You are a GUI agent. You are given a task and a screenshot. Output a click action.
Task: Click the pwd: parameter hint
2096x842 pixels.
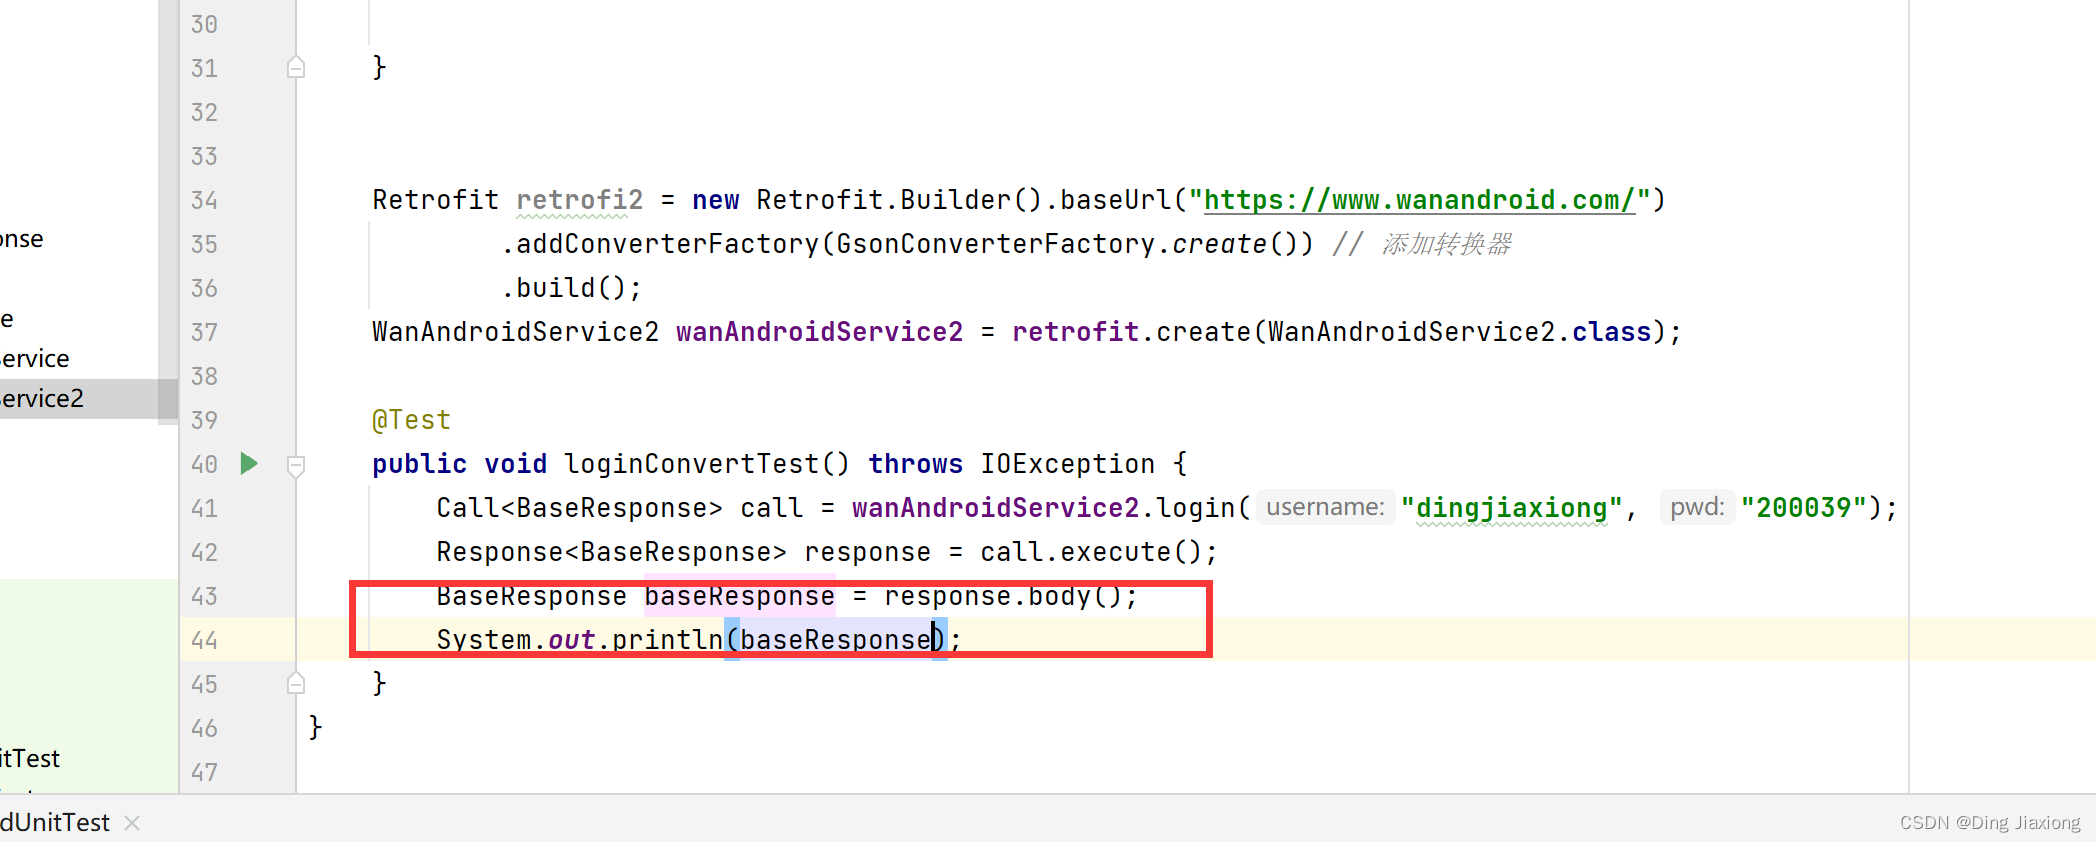[1697, 507]
